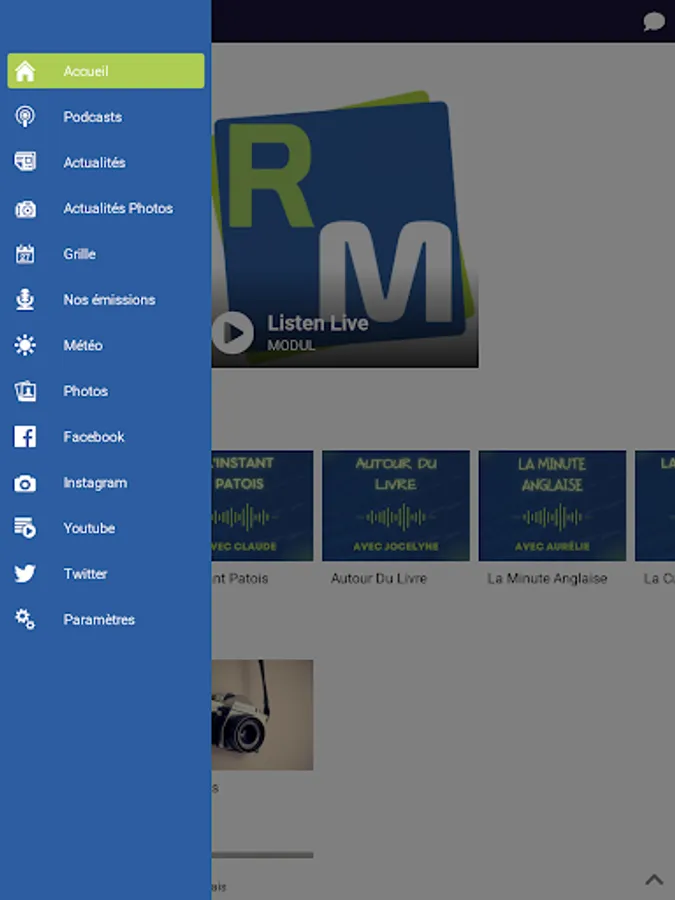675x900 pixels.
Task: Open Actualités Photos label in the drawer
Action: [x=118, y=208]
